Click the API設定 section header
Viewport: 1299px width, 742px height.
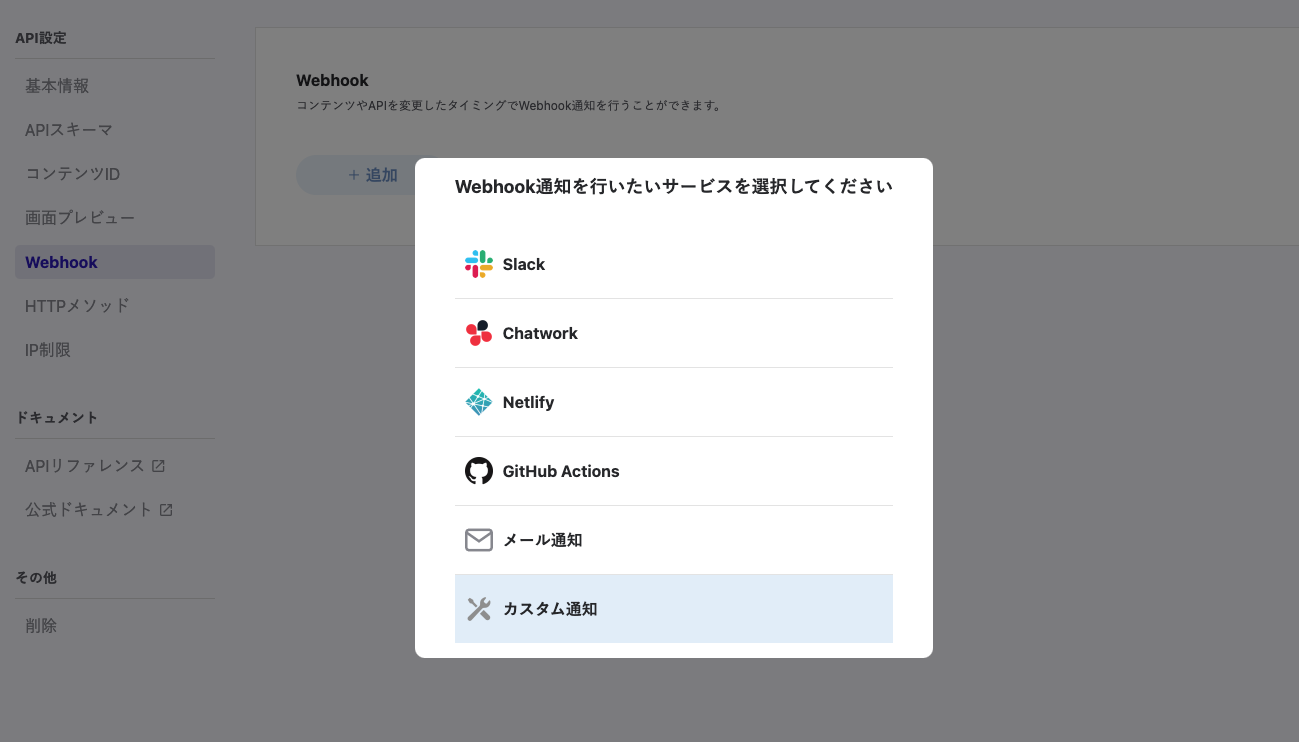pyautogui.click(x=41, y=38)
